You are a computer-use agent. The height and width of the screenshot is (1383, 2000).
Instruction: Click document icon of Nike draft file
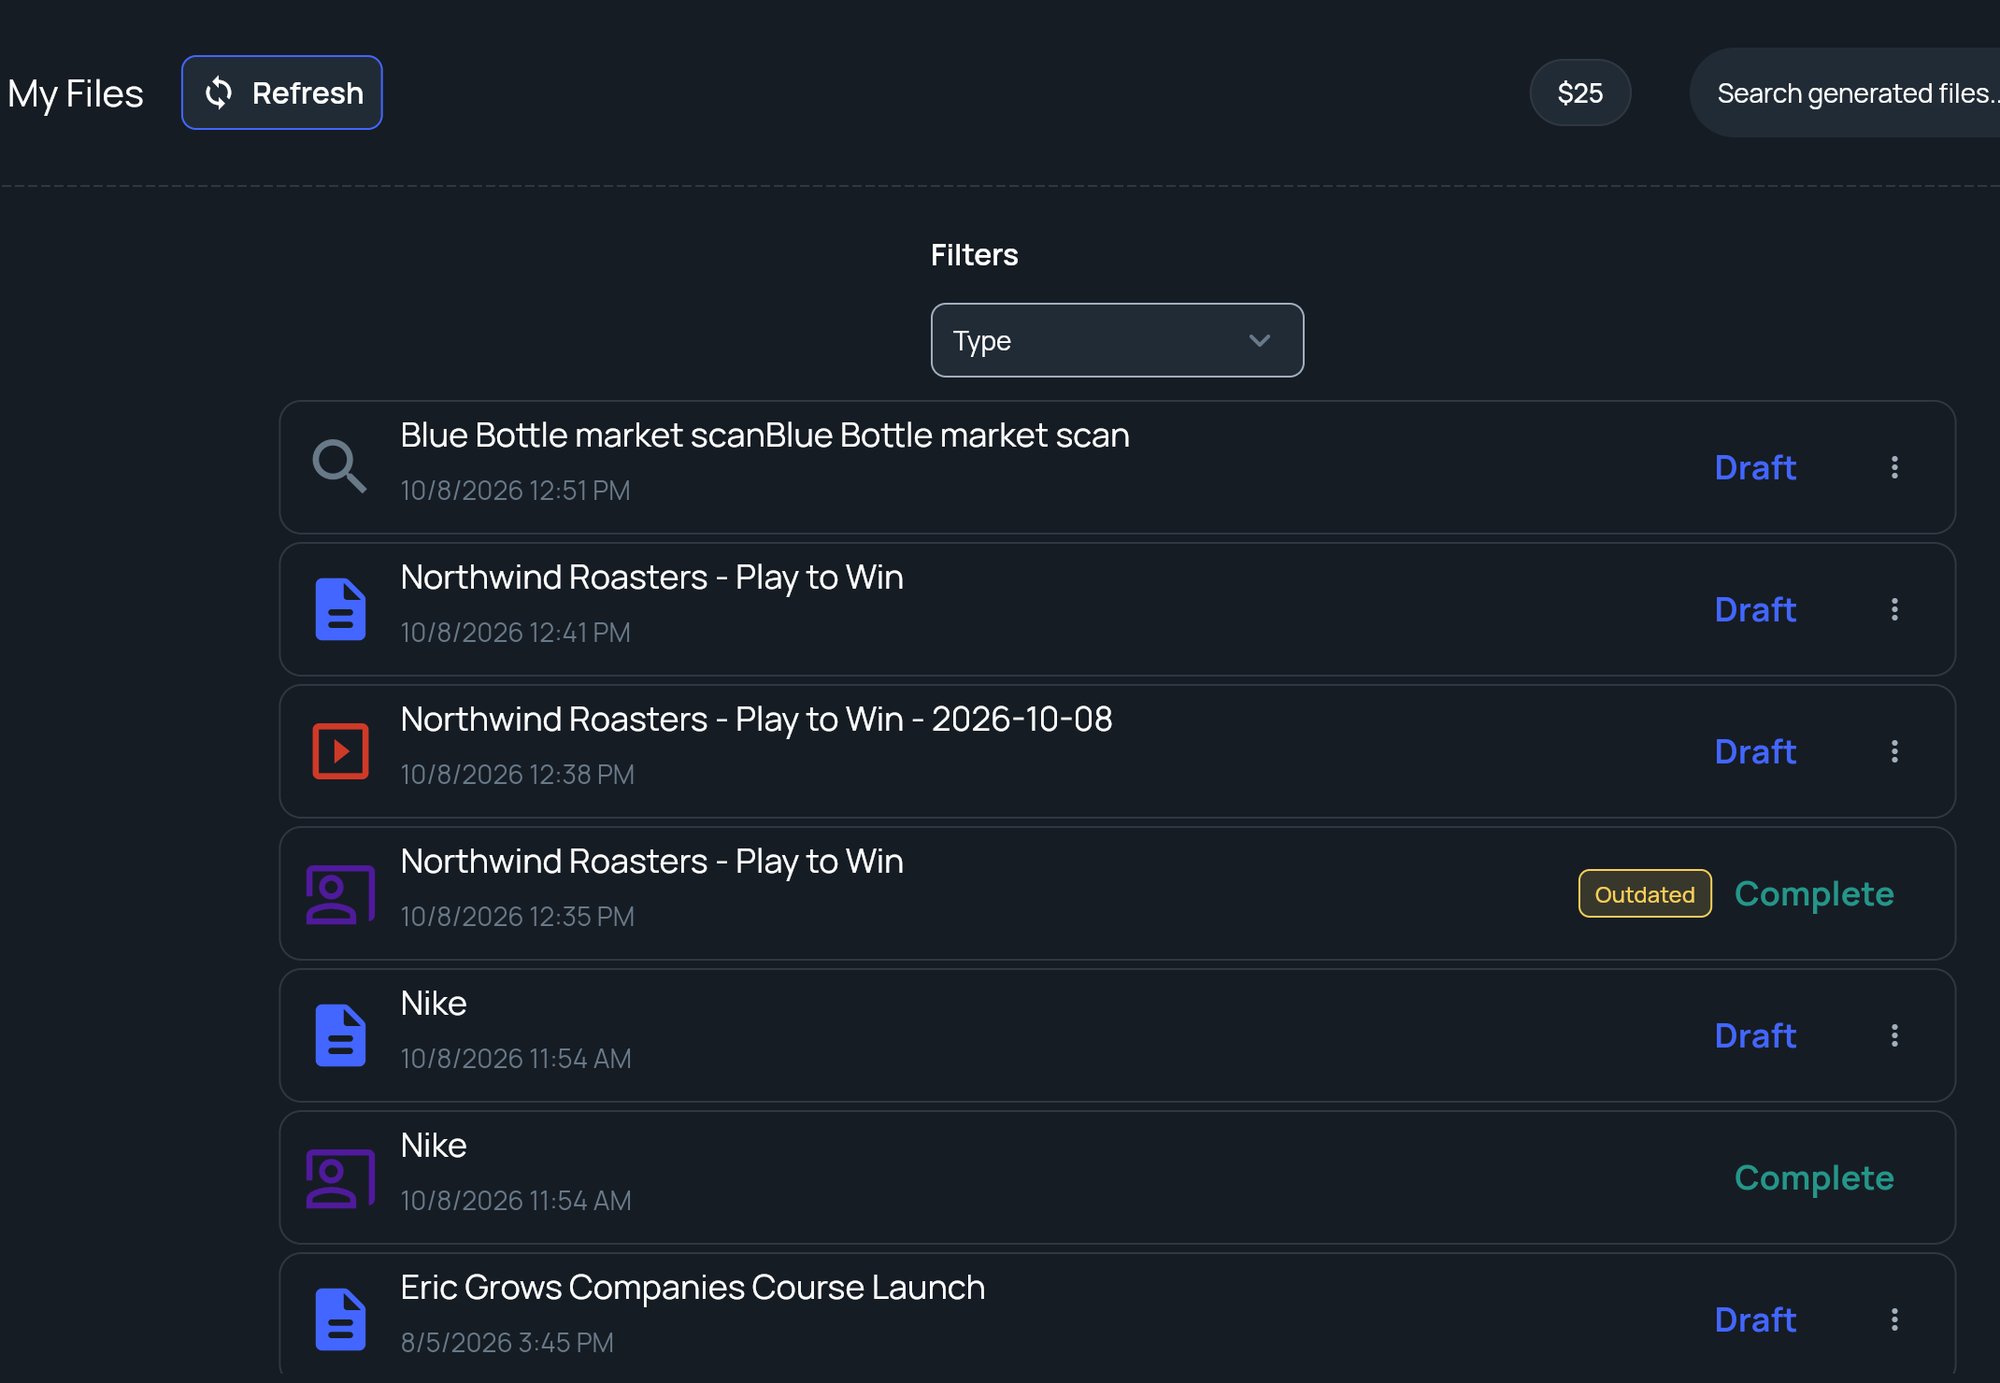click(340, 1034)
